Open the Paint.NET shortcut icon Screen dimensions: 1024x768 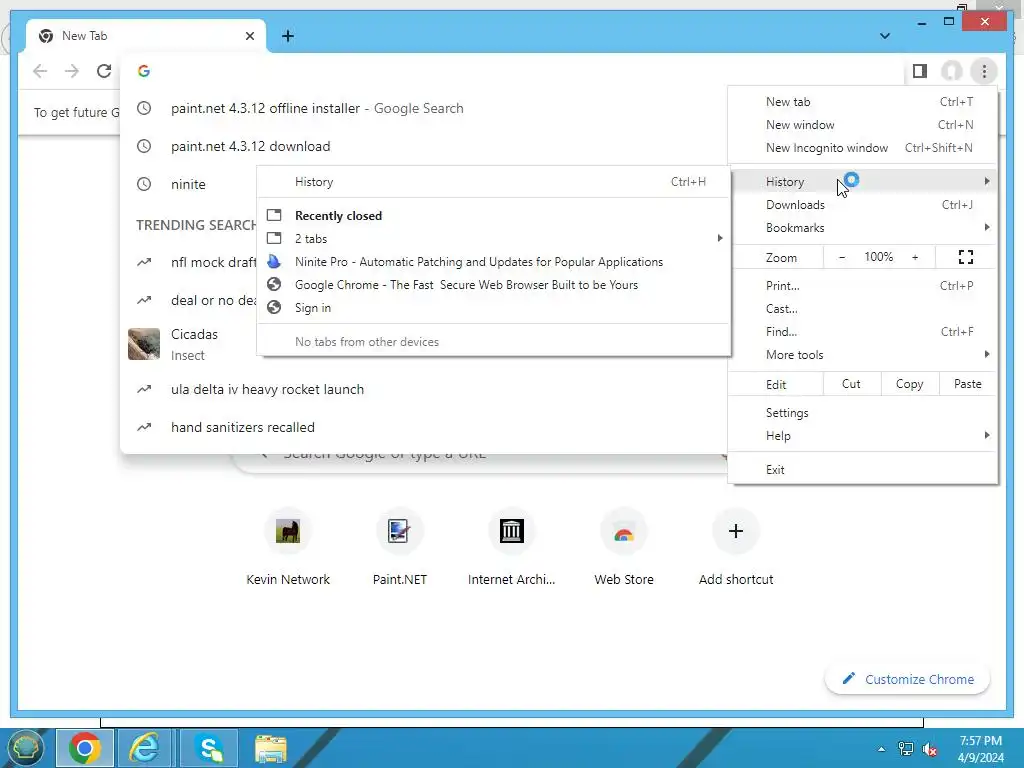click(400, 531)
